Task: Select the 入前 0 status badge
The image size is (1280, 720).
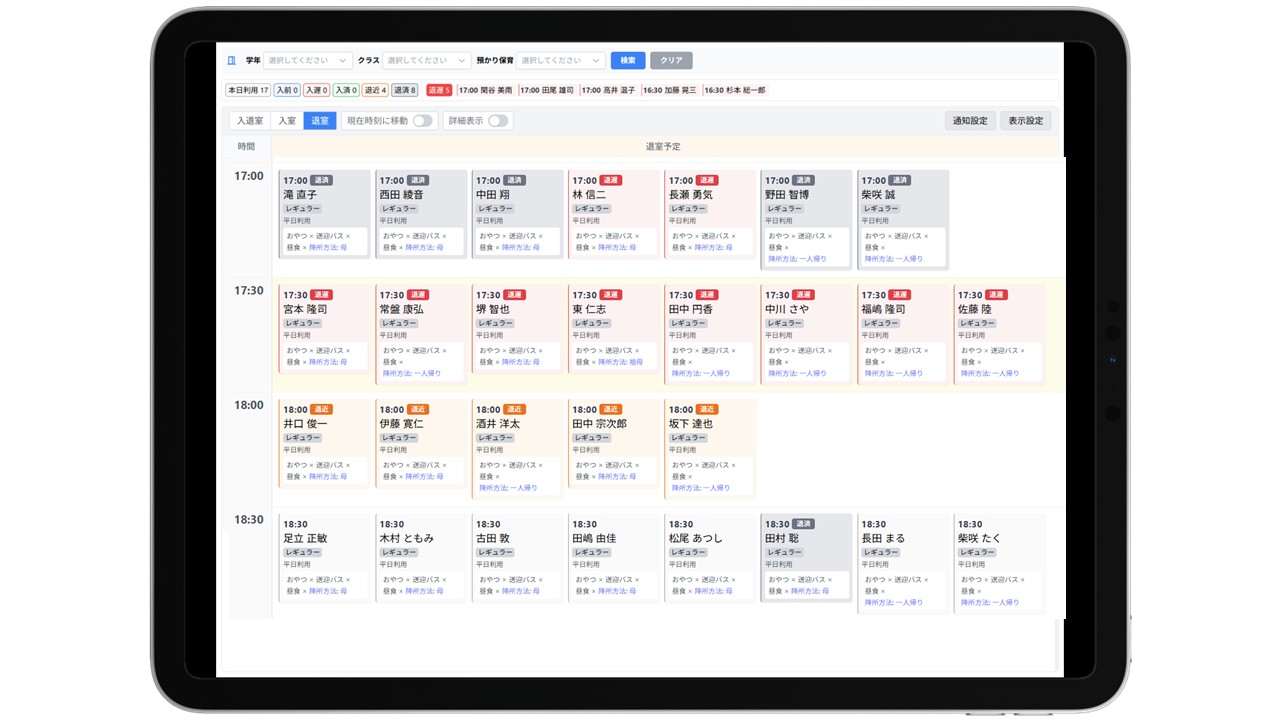Action: coord(287,90)
